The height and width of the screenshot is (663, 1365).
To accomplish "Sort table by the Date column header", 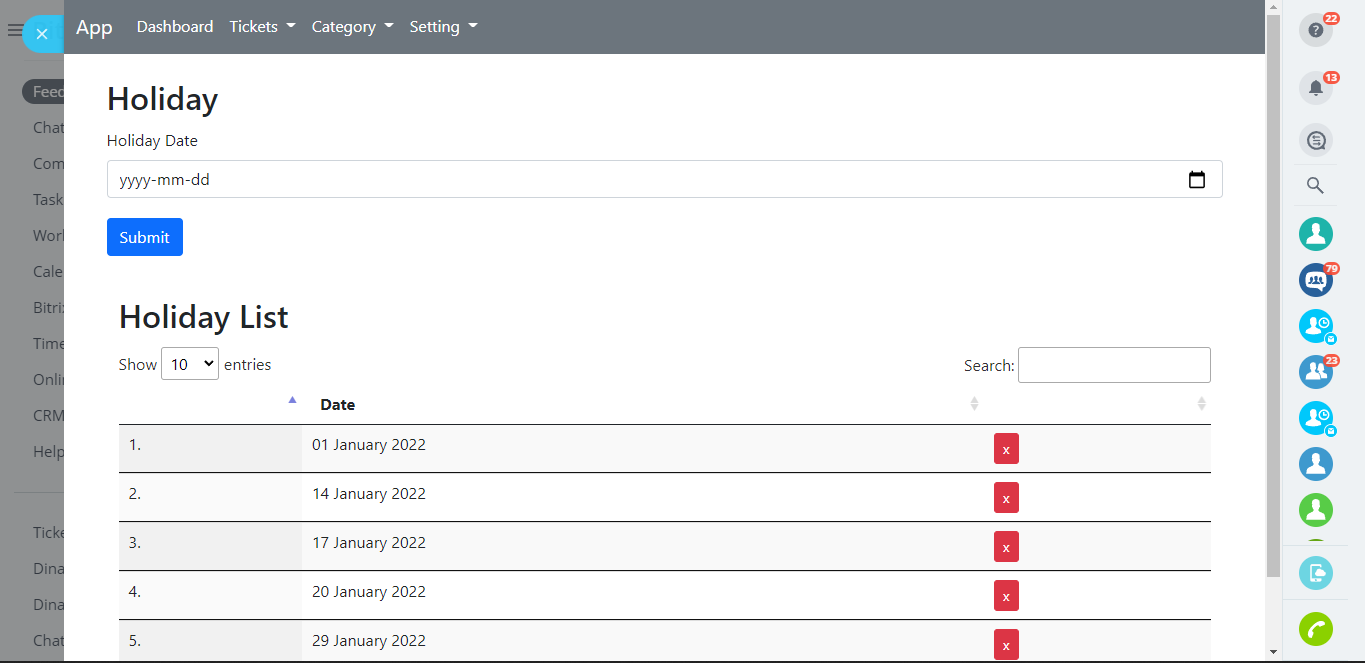I will tap(338, 405).
